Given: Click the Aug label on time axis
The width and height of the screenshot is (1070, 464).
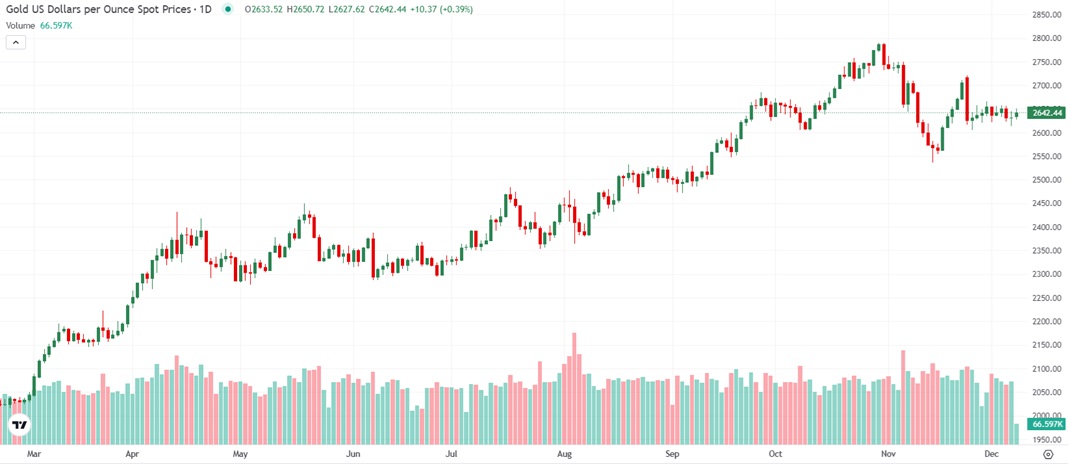Looking at the screenshot, I should (564, 453).
